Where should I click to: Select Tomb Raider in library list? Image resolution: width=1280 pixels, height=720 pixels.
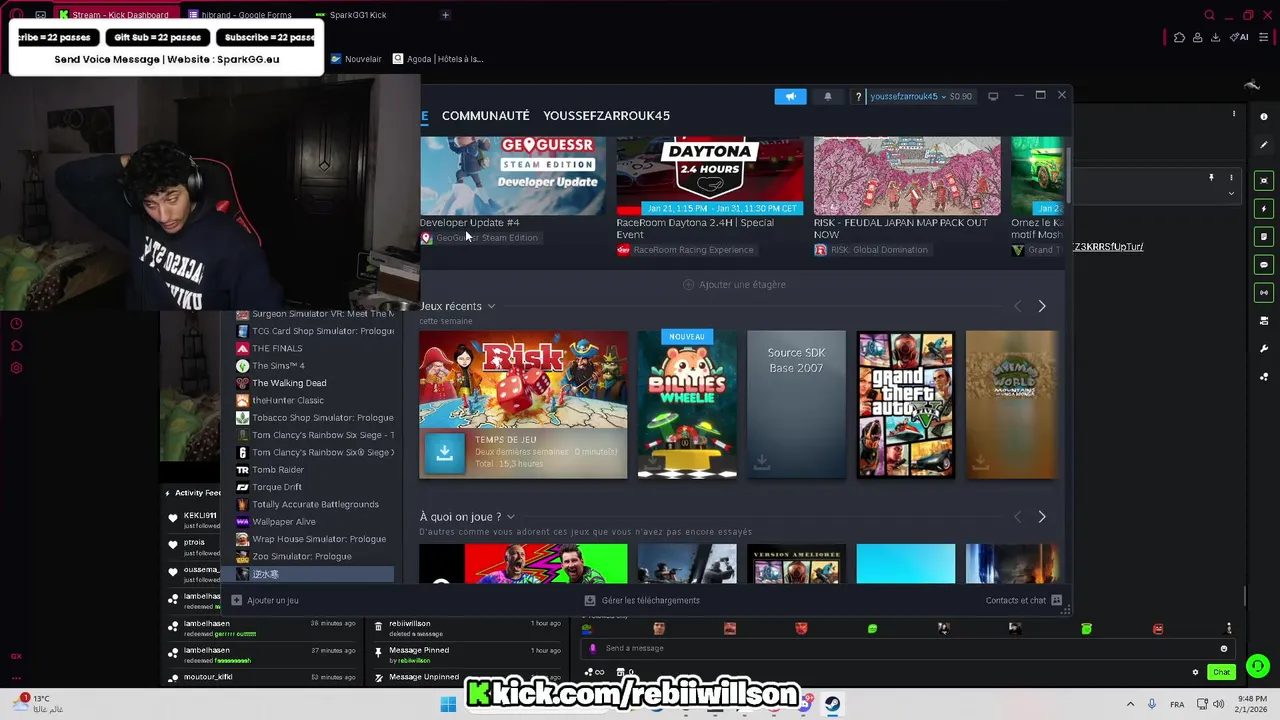pos(314,470)
